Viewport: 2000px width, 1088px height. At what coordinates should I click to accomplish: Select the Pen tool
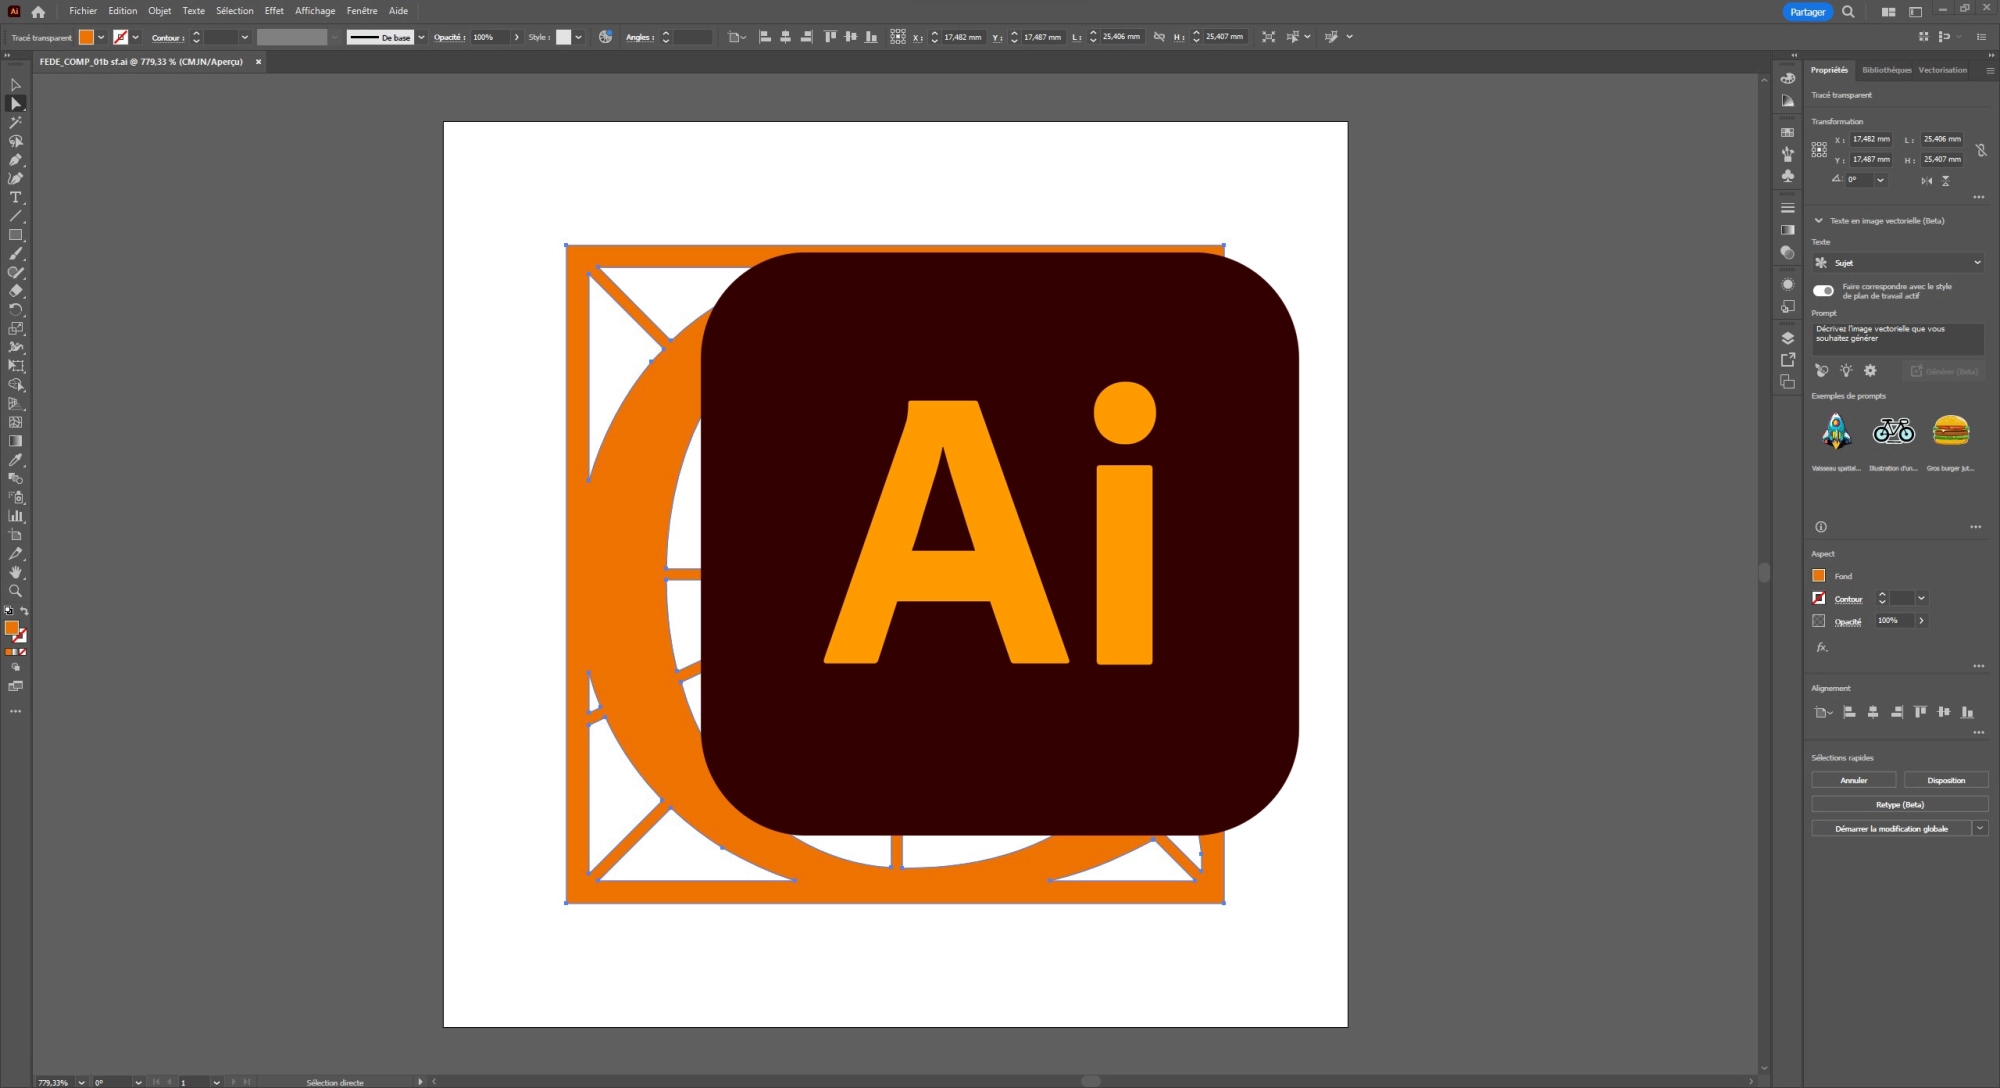tap(16, 160)
